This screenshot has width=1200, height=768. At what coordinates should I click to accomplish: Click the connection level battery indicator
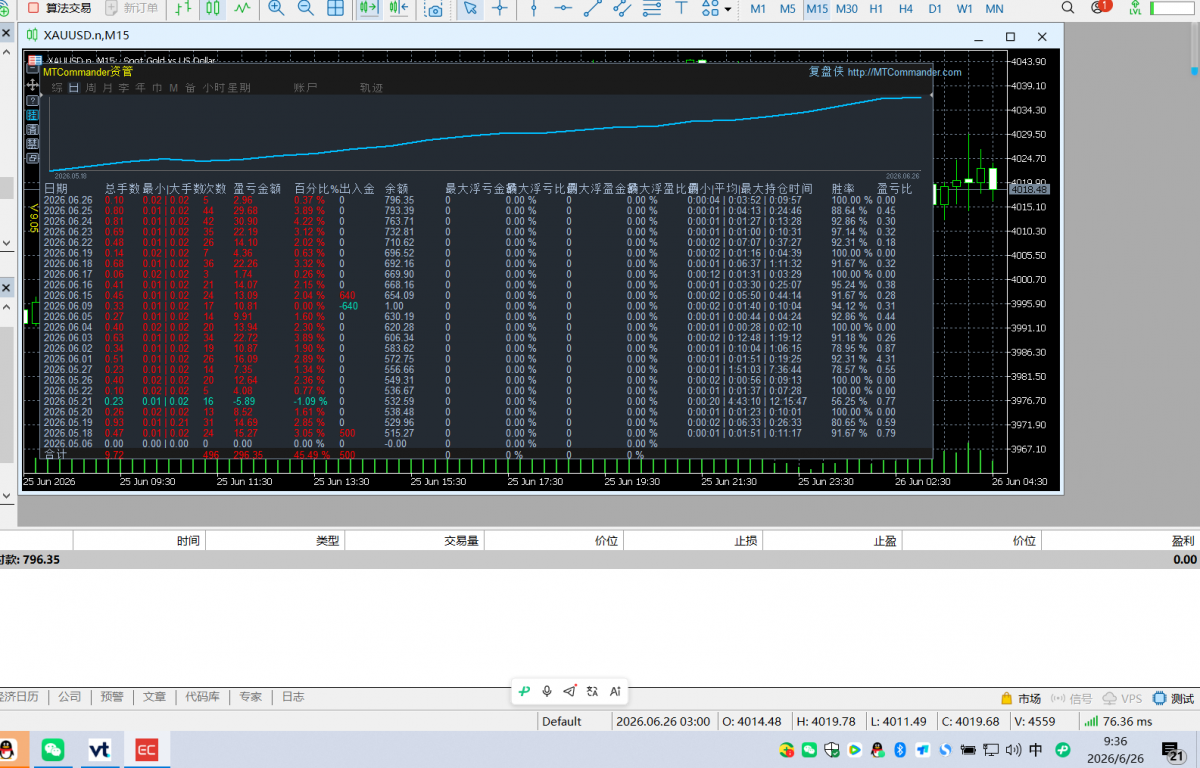coord(1164,8)
